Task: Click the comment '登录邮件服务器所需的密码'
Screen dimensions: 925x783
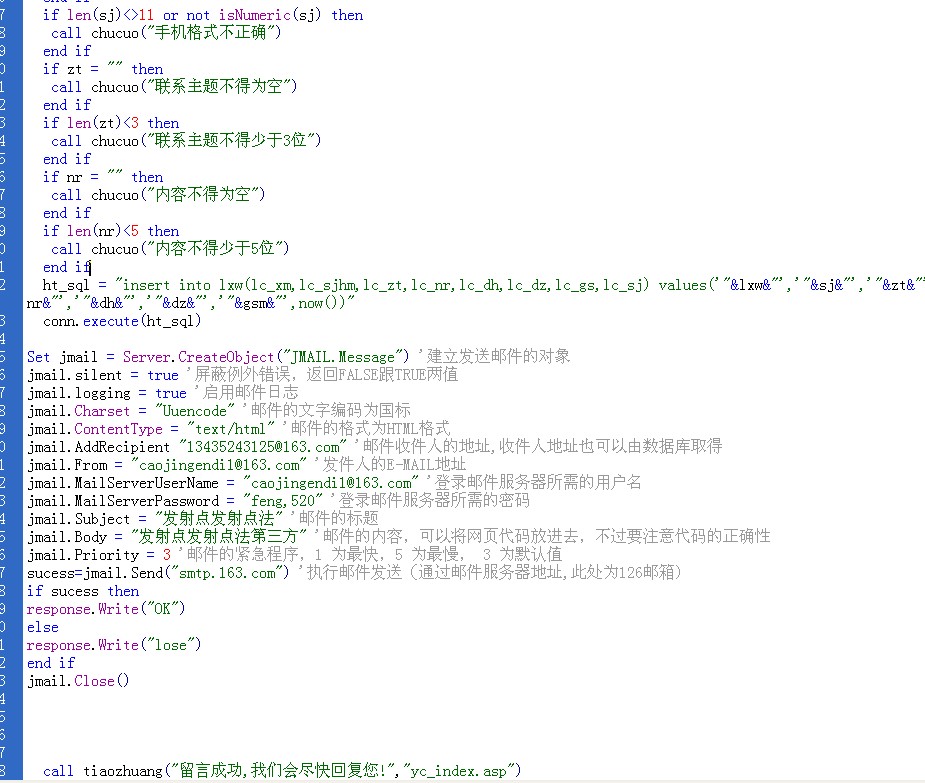Action: (434, 501)
